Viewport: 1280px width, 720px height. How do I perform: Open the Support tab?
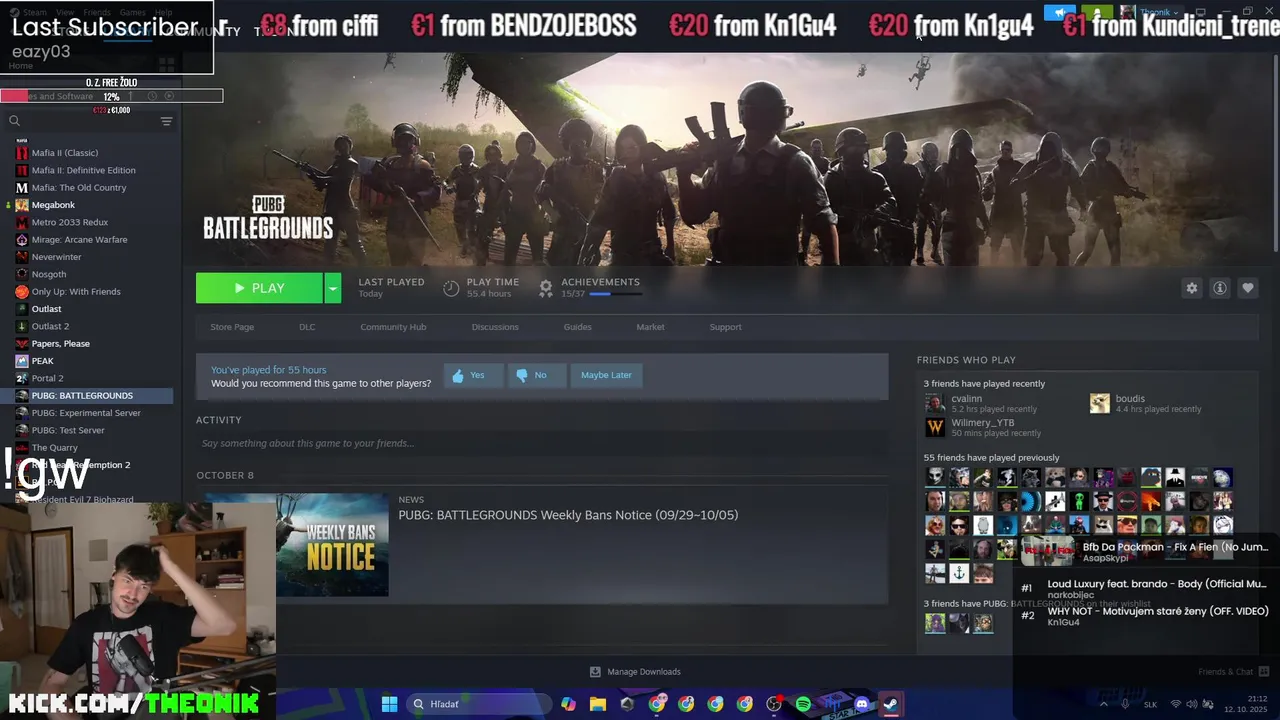click(725, 327)
